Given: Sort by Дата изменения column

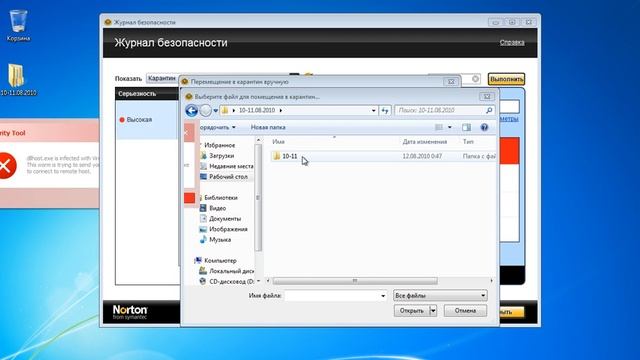Looking at the screenshot, I should 424,142.
